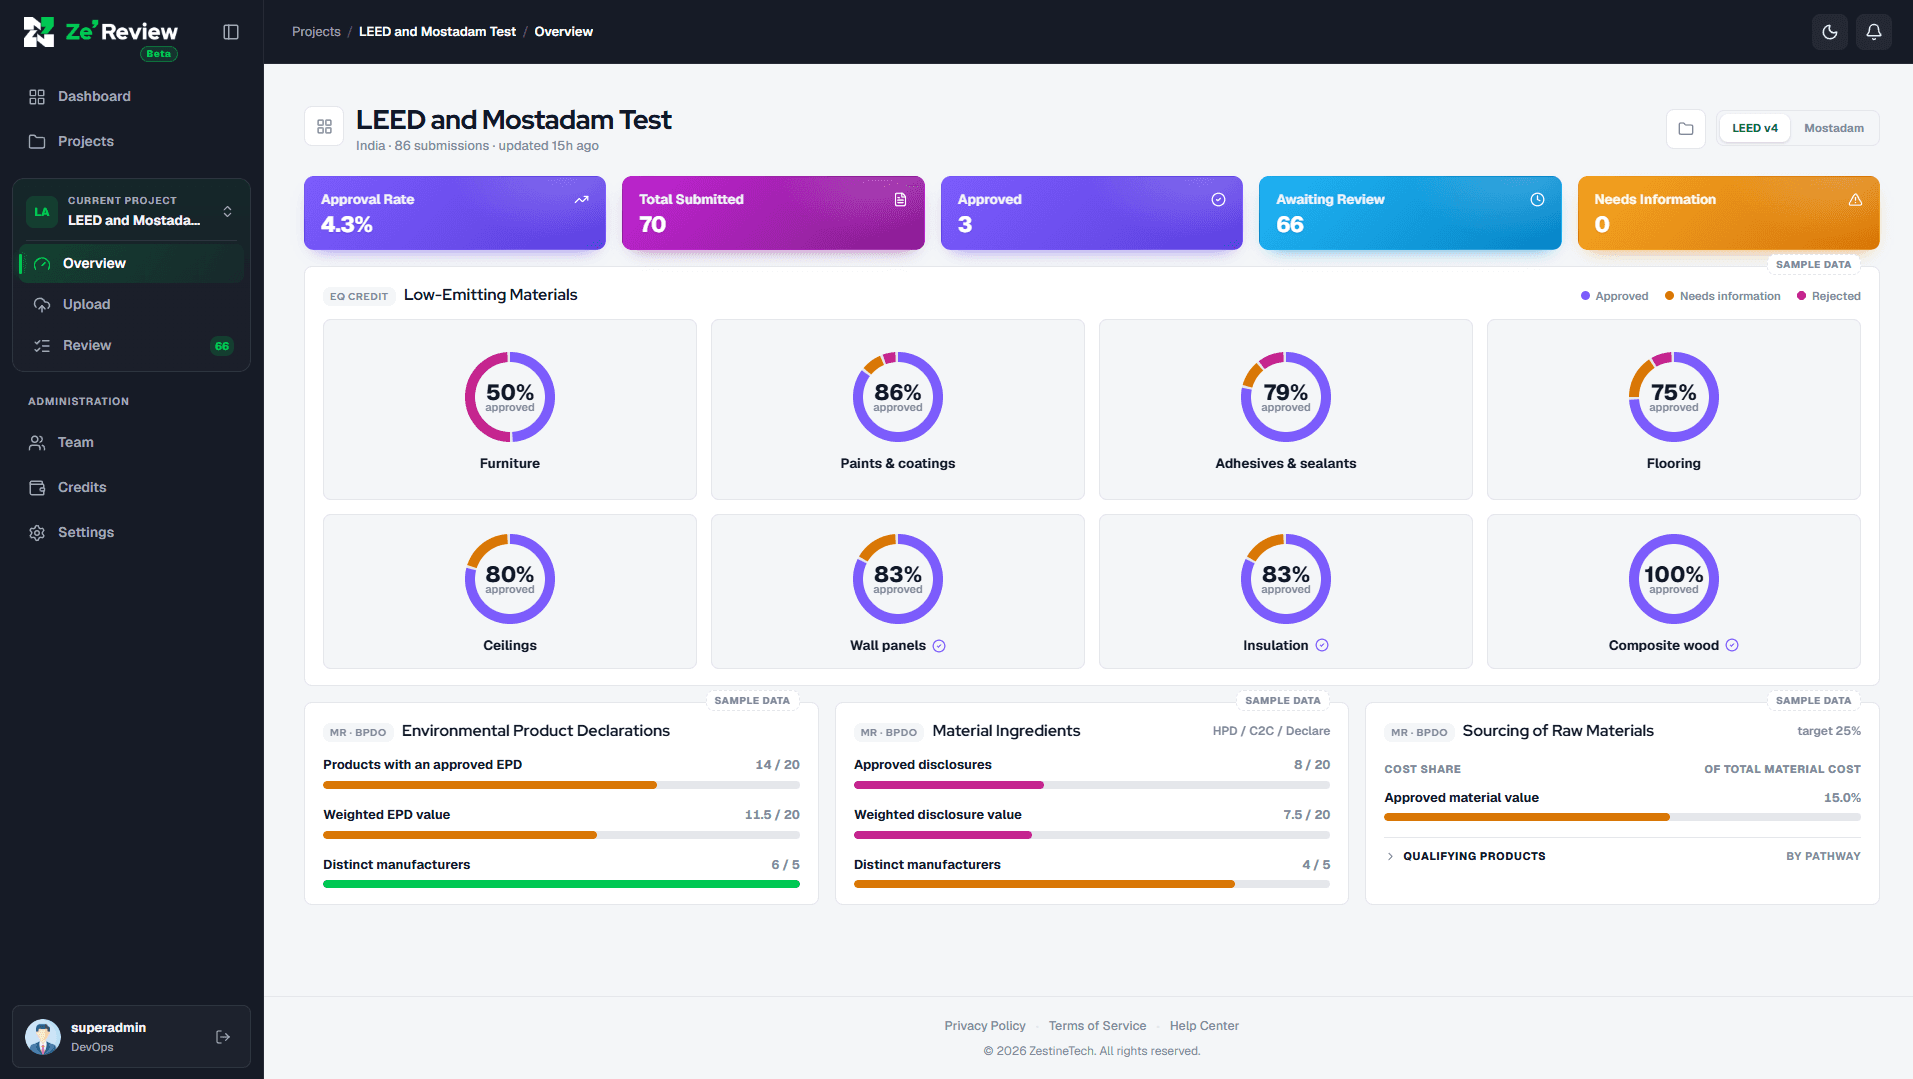Screen dimensions: 1913x1079
Task: Click the logout icon next to superadmin
Action: coord(223,1037)
